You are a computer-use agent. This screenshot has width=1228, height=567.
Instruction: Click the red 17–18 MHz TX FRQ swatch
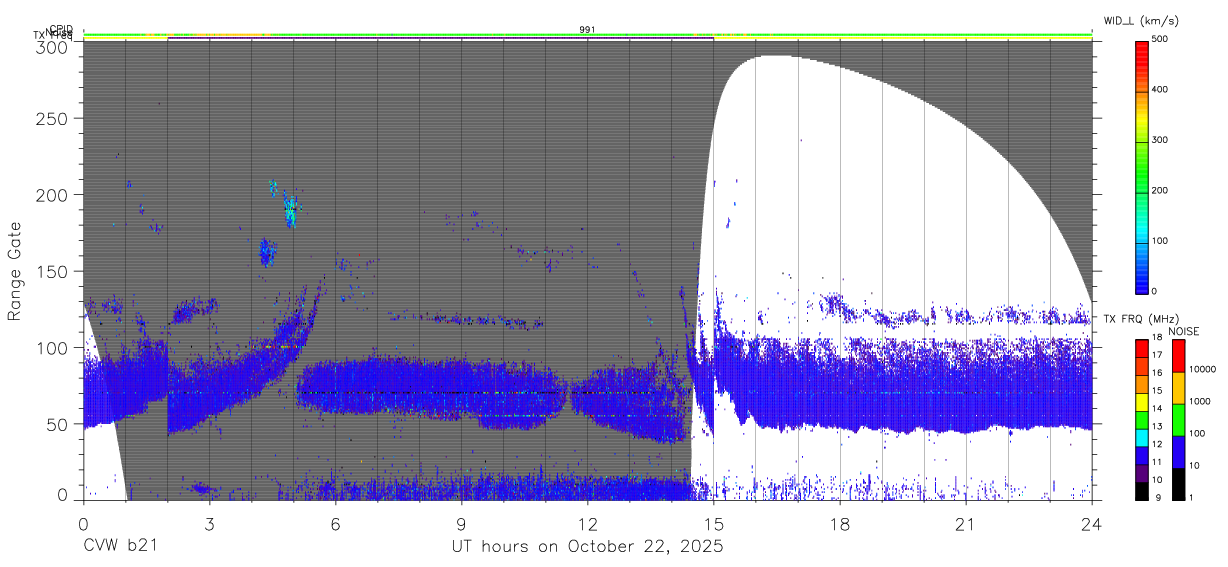[1141, 347]
